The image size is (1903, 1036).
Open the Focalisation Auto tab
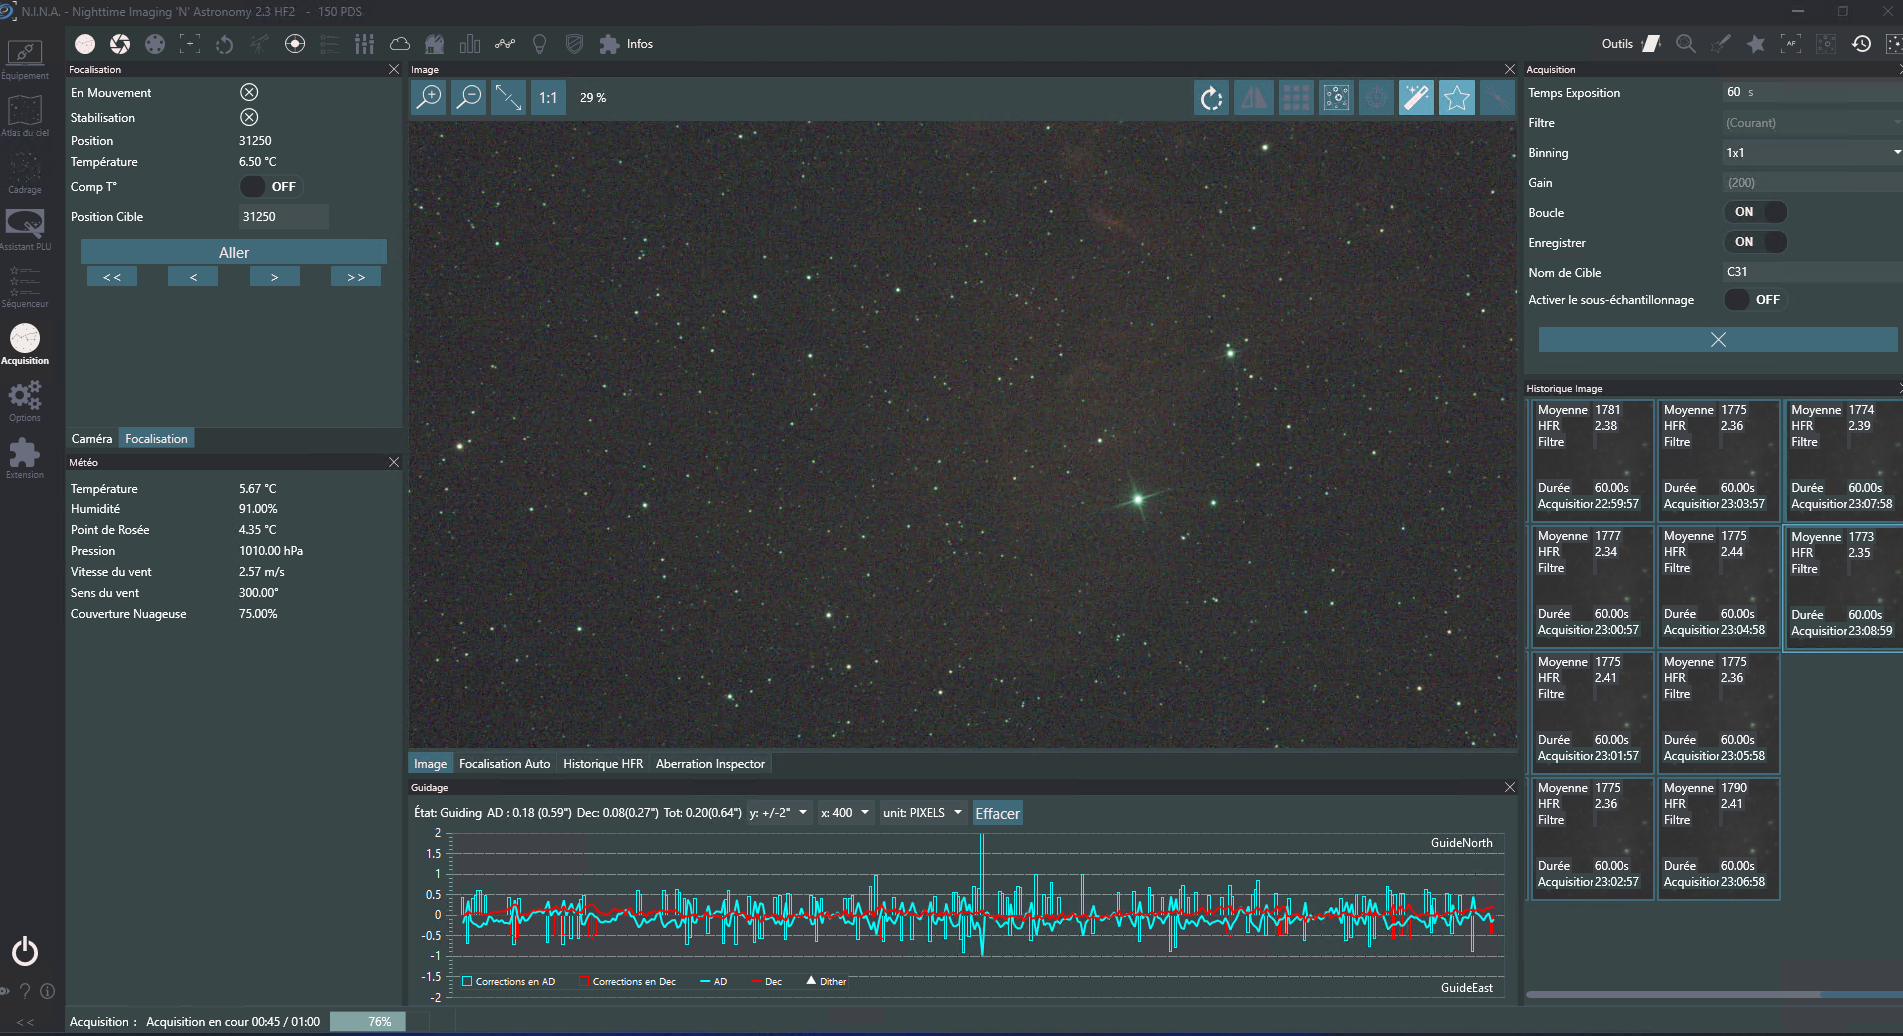pyautogui.click(x=504, y=764)
